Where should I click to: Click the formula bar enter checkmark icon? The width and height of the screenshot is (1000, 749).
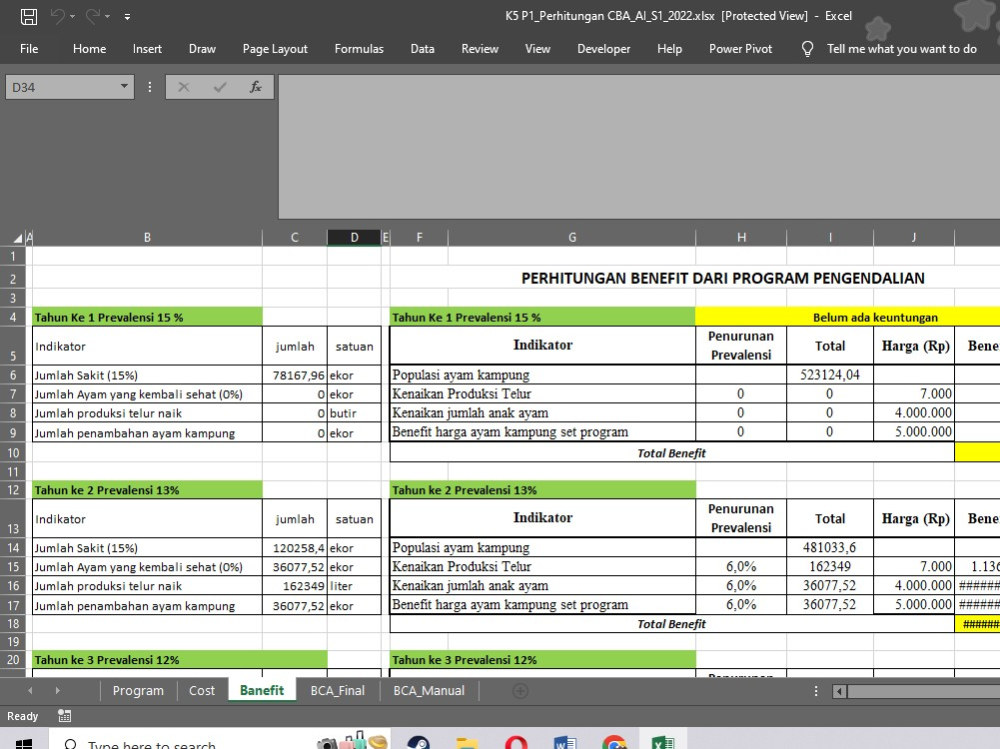point(220,87)
